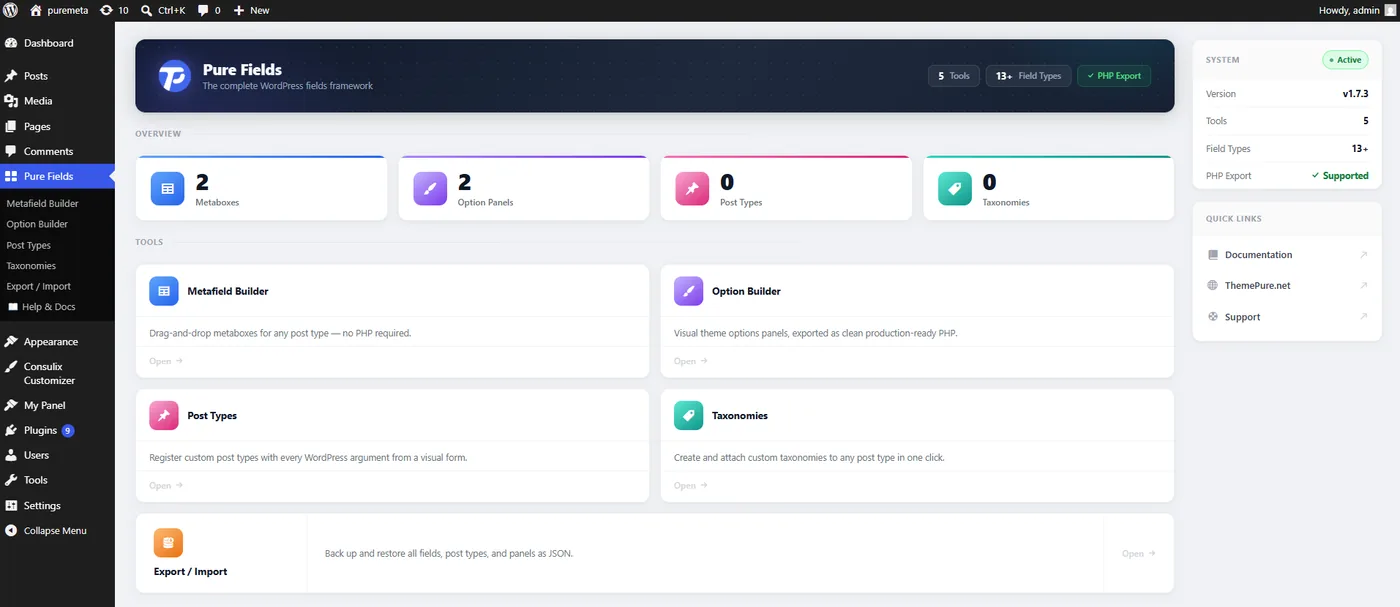Click Open link under Metafield Builder card
This screenshot has height=607, width=1400.
166,361
